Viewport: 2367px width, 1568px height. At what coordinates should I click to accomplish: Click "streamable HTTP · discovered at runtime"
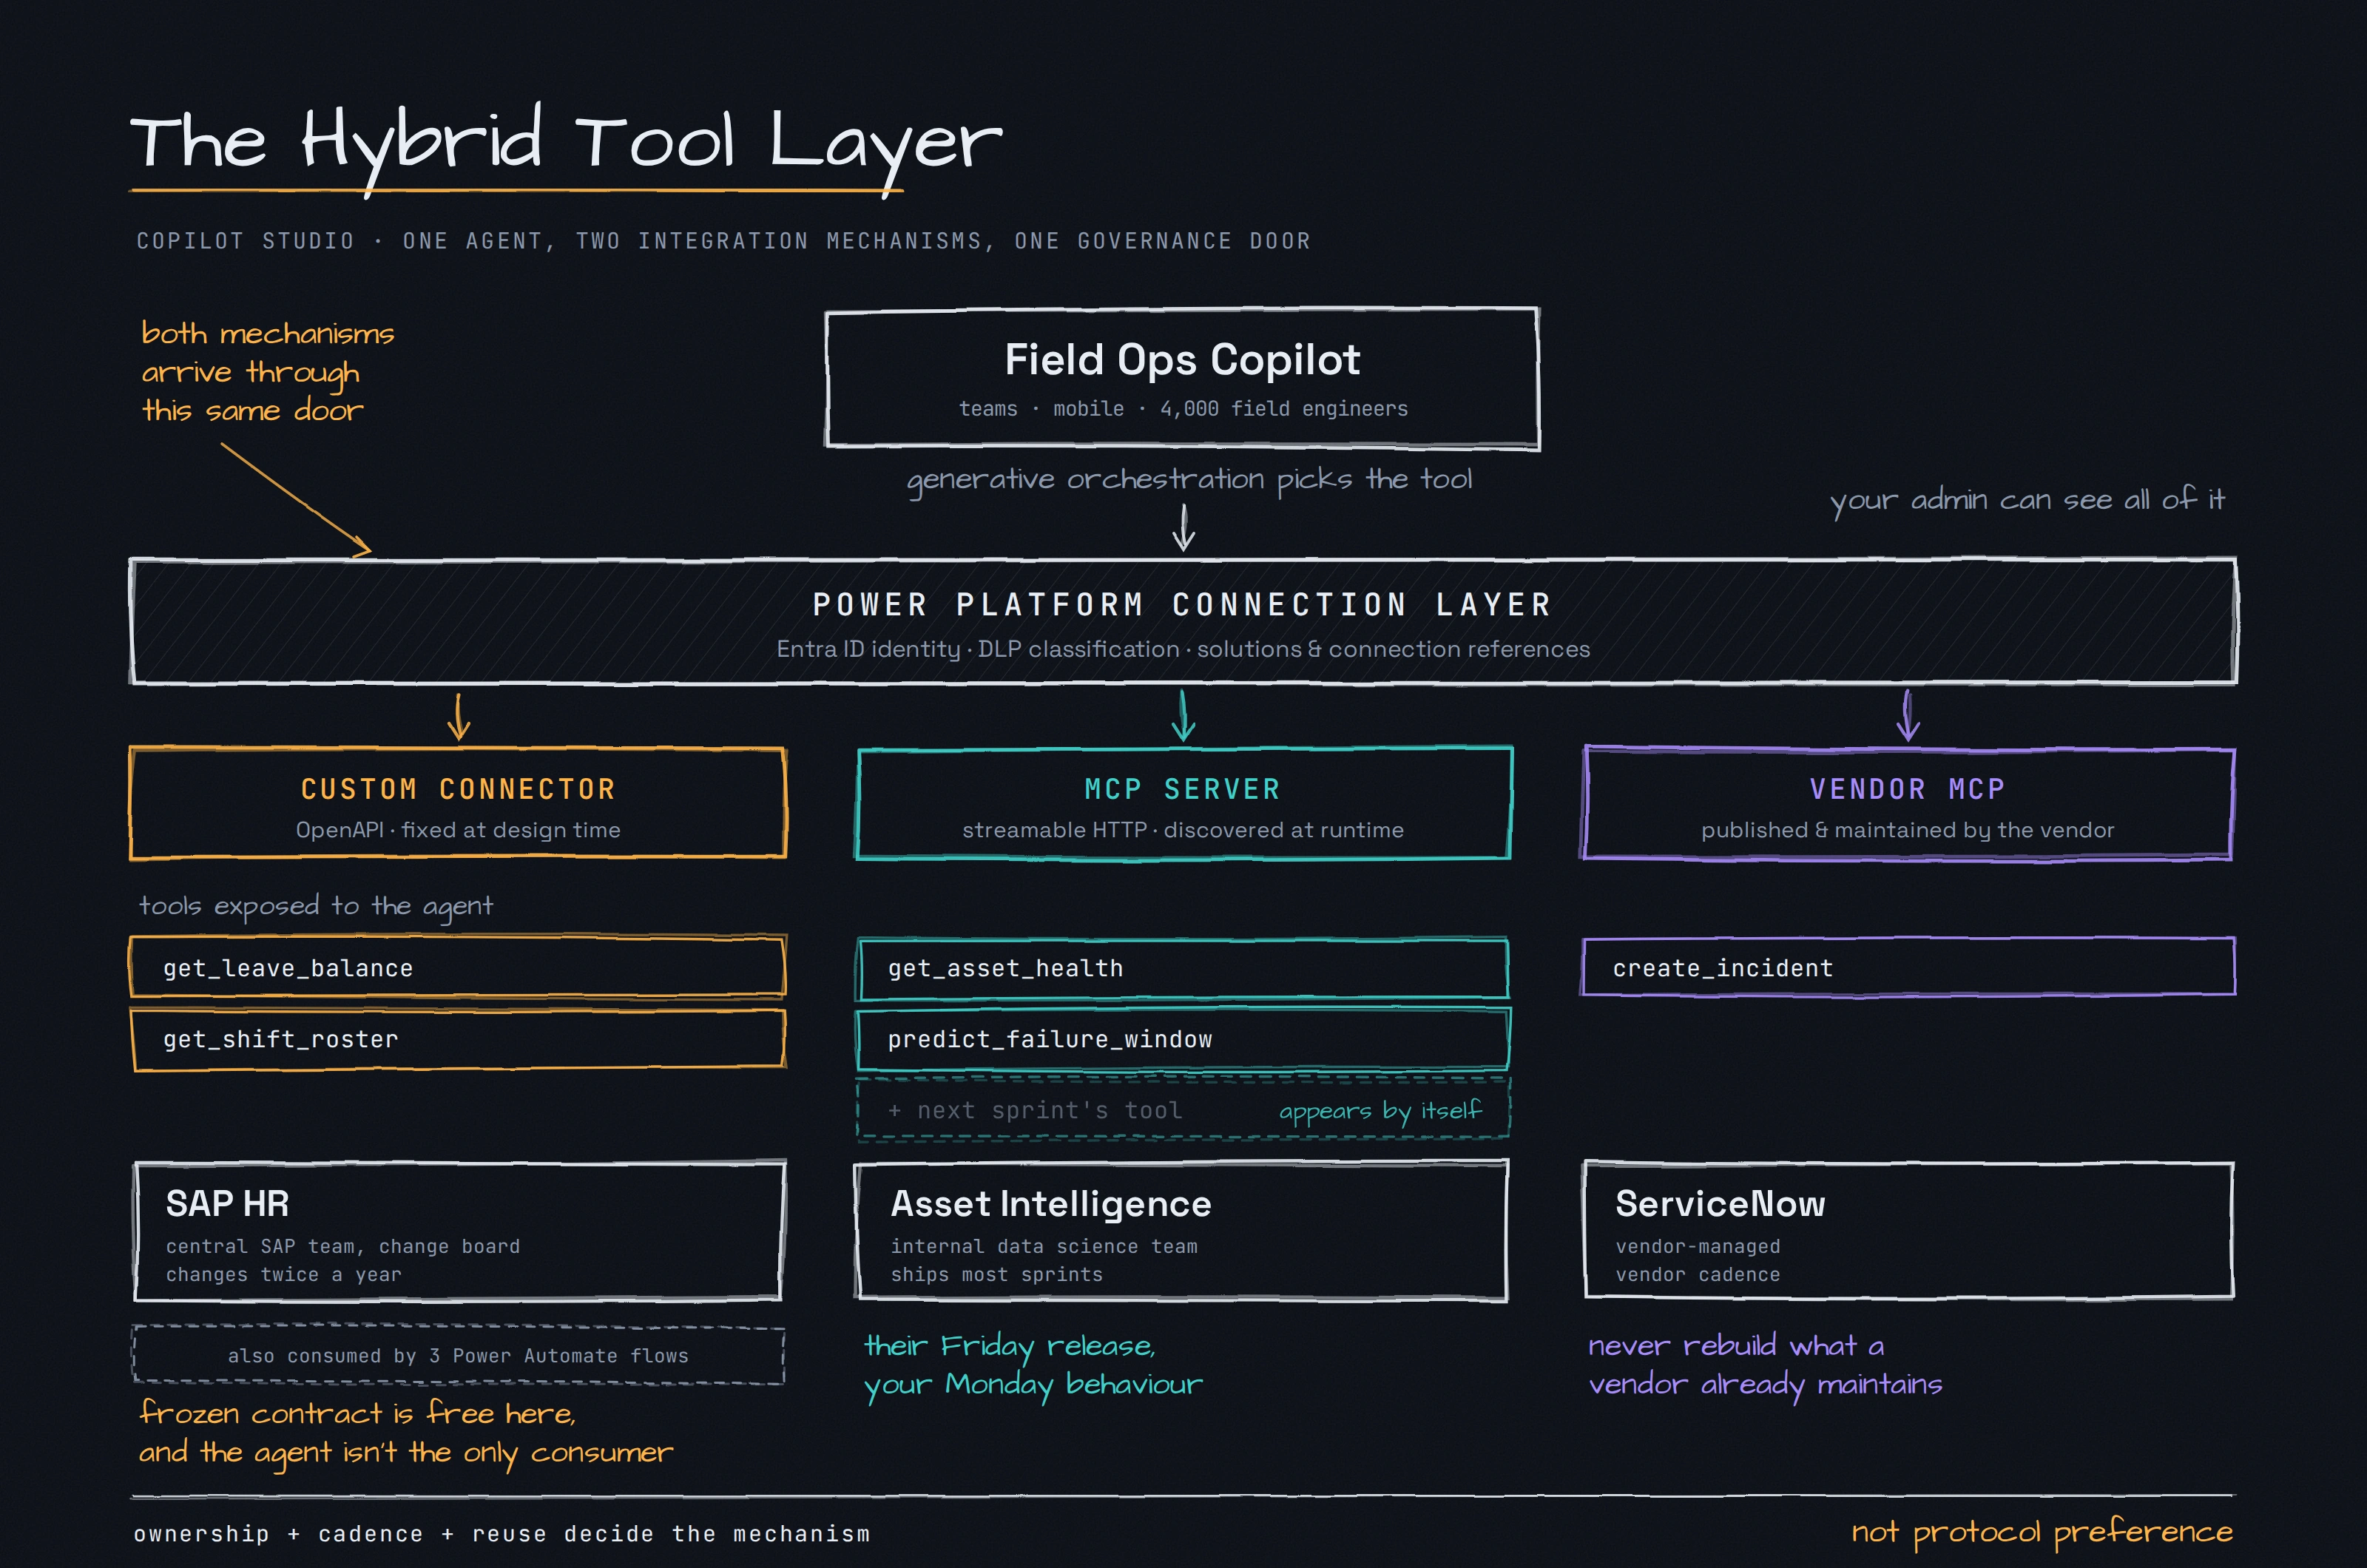1183,830
